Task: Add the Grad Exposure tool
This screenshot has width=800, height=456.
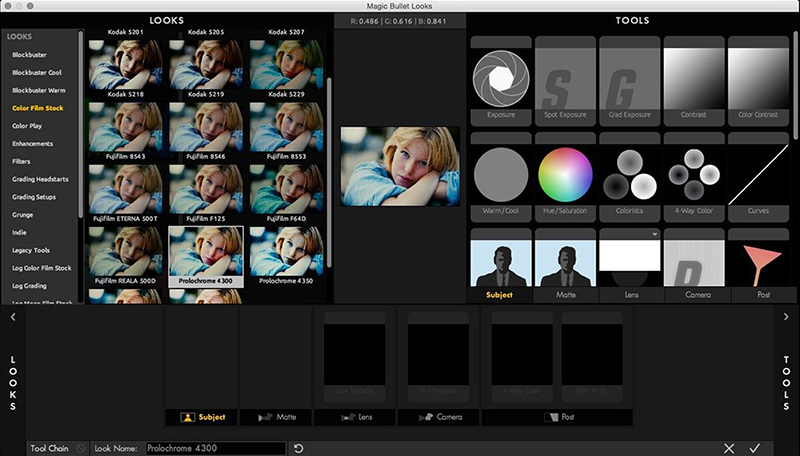Action: (629, 81)
